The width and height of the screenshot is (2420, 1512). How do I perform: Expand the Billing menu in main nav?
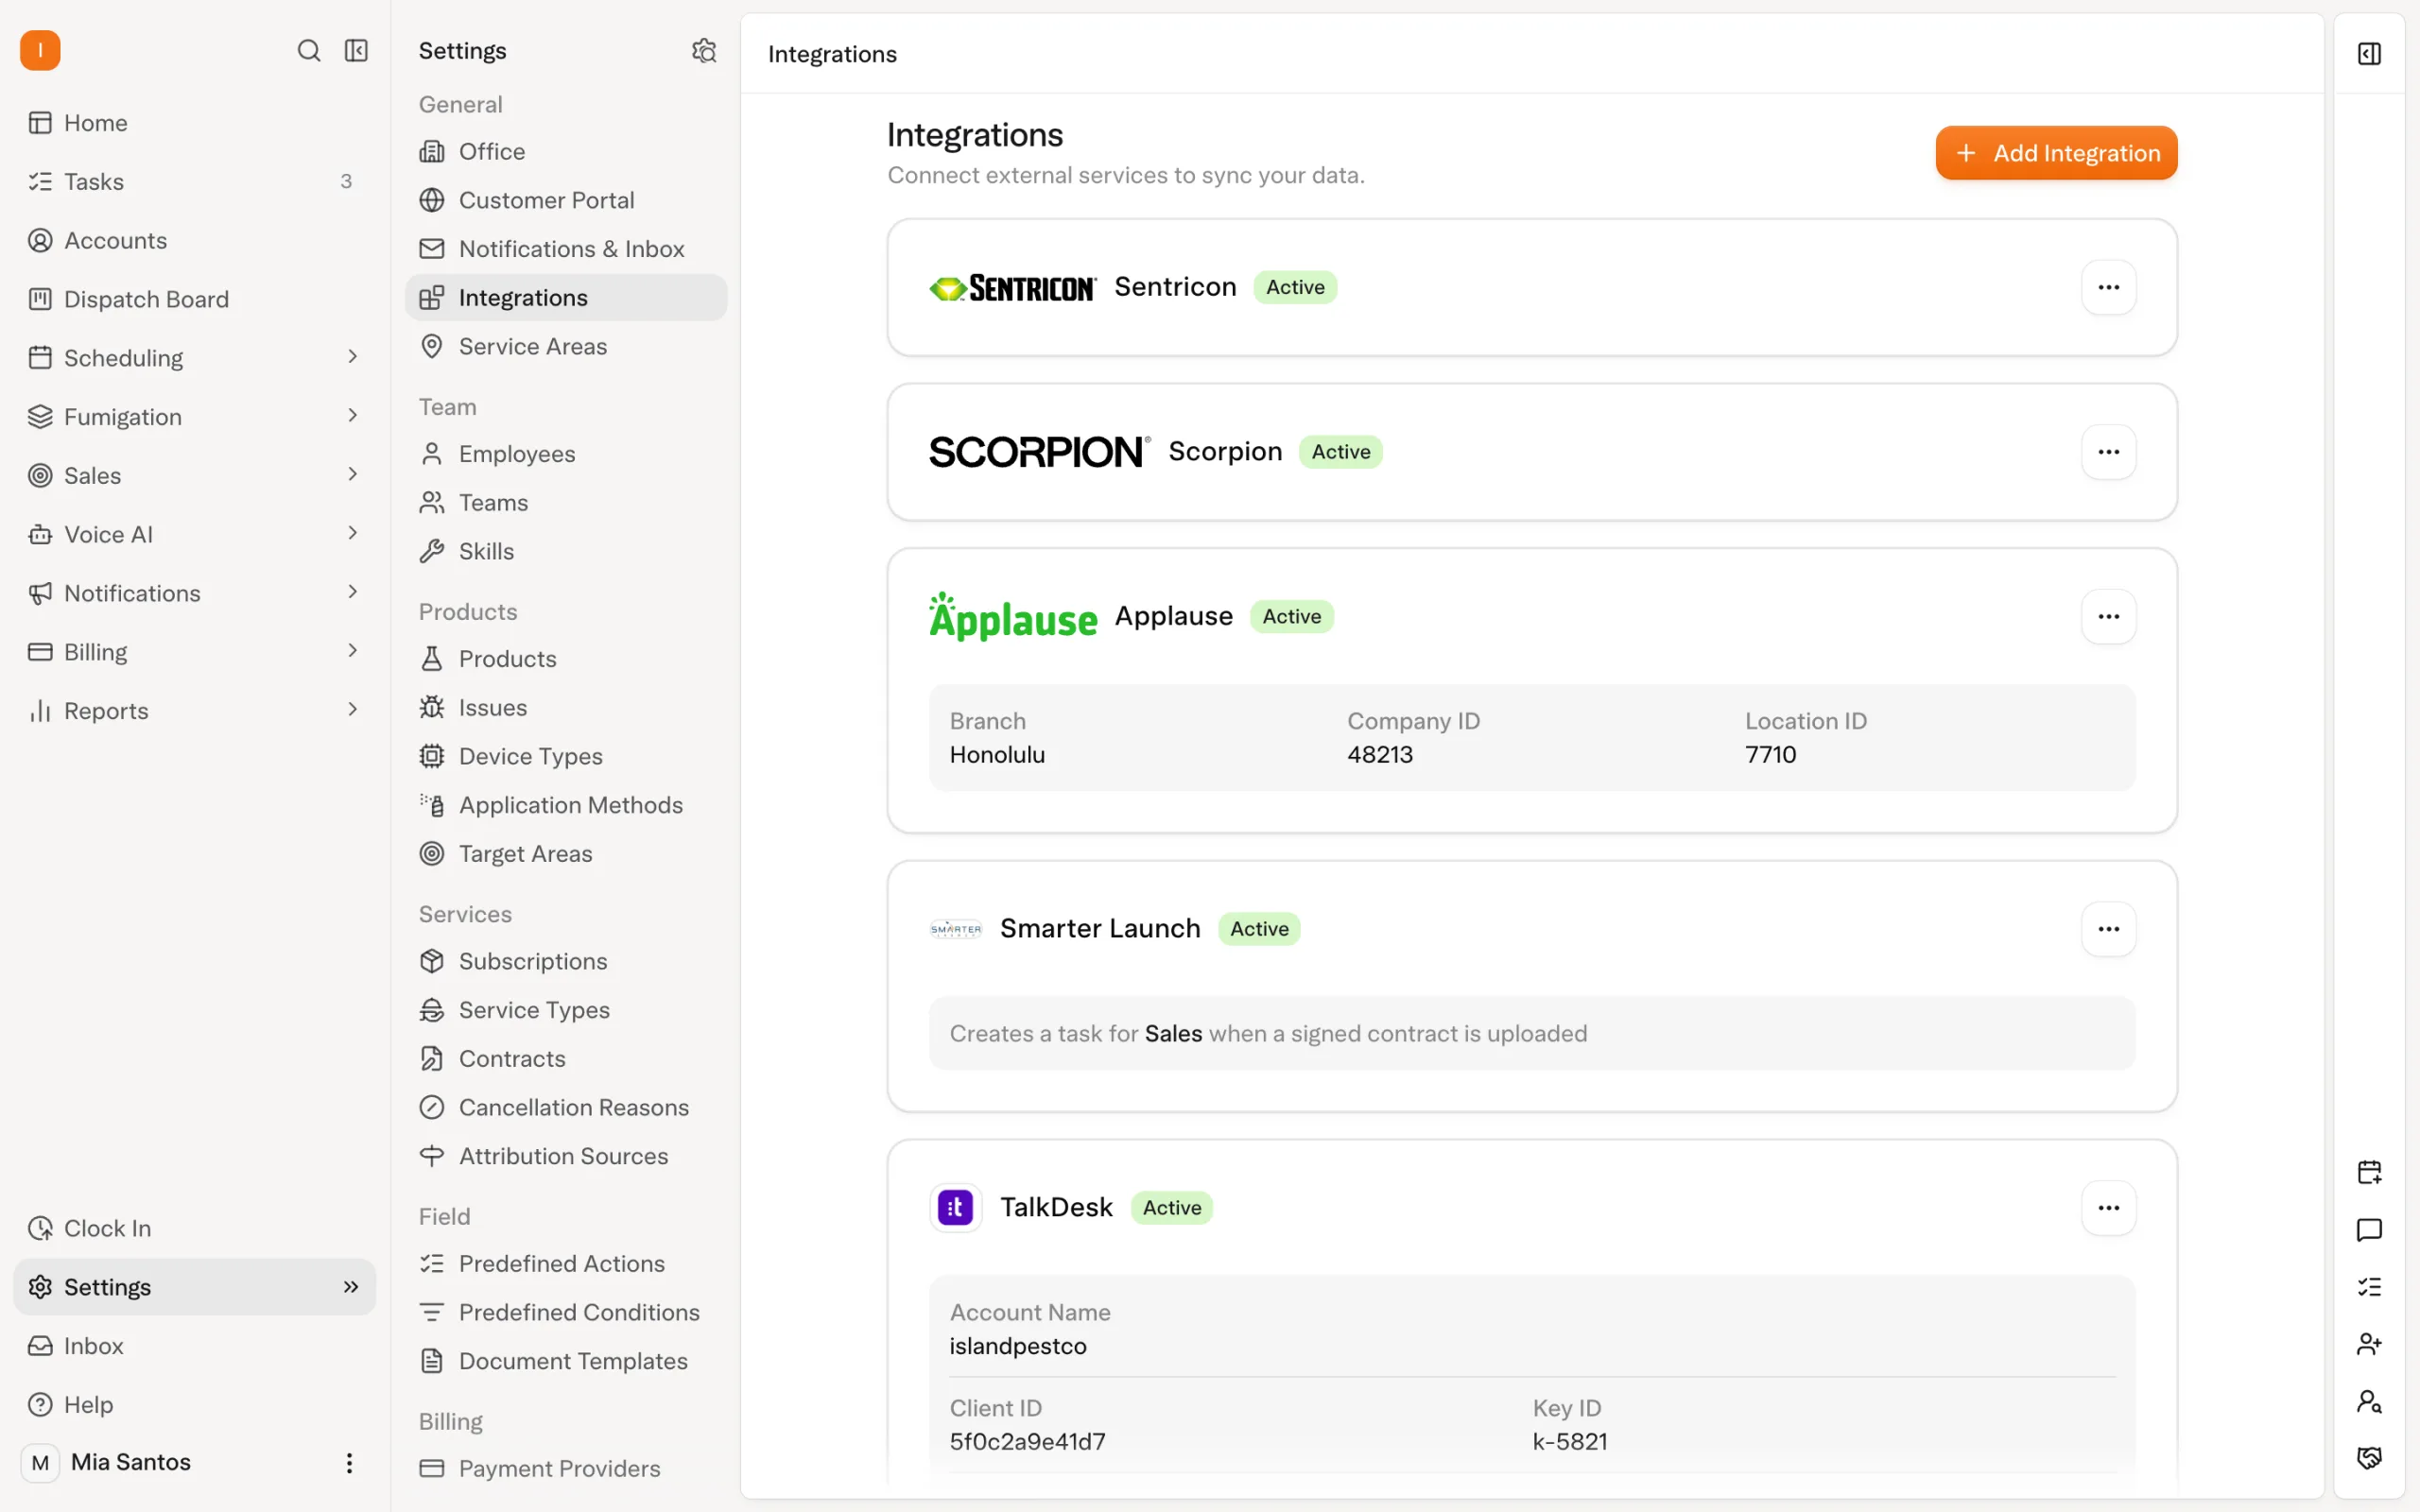click(x=195, y=652)
